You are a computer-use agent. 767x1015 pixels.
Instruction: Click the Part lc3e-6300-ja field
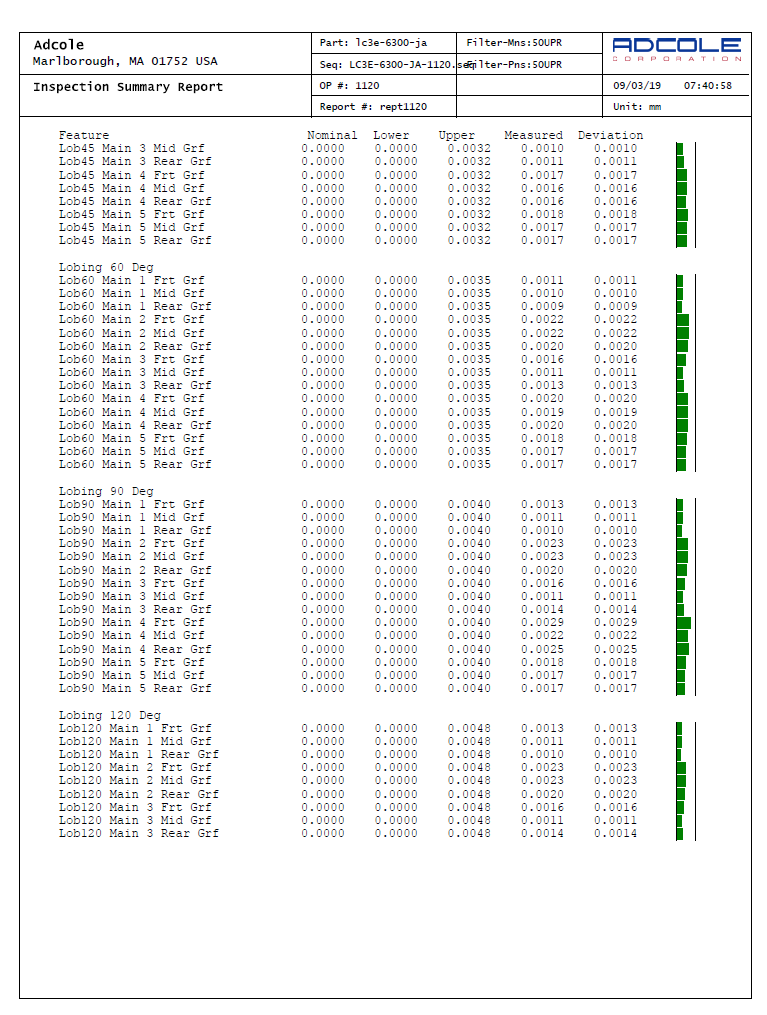[x=373, y=43]
